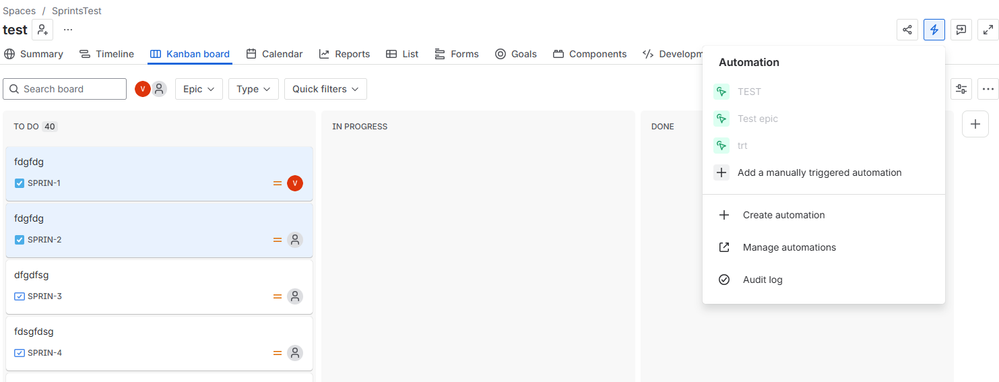The height and width of the screenshot is (382, 999).
Task: Click the subtask type icon on SPRIN-4
Action: coord(19,353)
